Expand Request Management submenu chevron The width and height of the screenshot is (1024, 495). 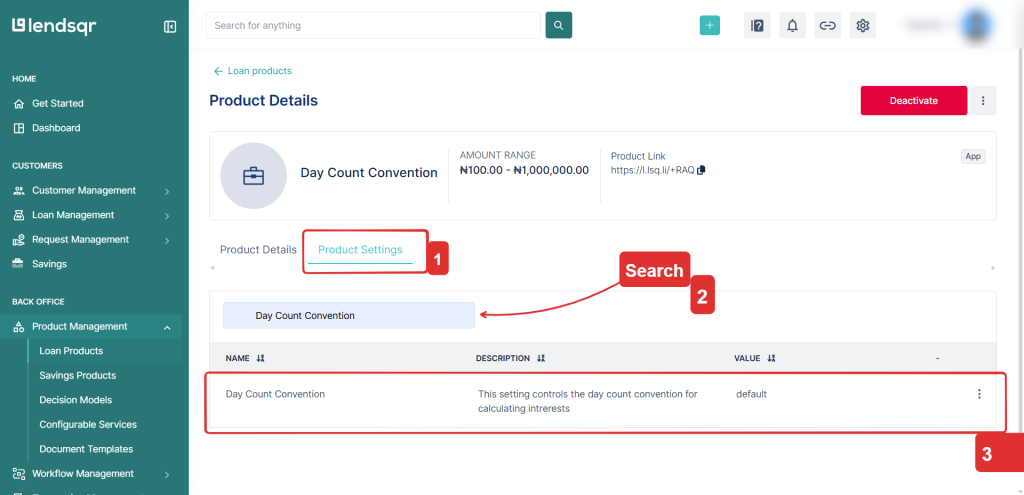click(167, 240)
